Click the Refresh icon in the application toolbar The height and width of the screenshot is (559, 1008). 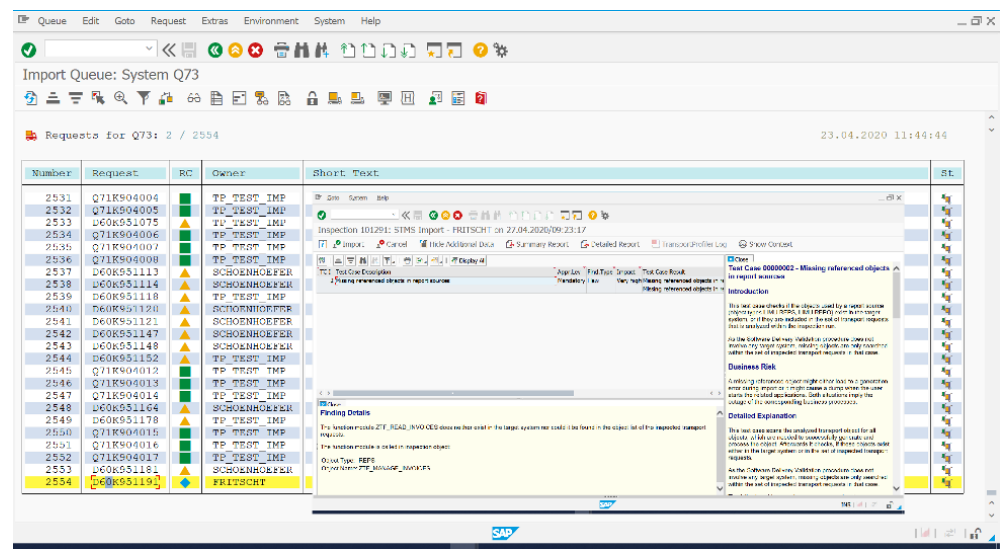[31, 98]
